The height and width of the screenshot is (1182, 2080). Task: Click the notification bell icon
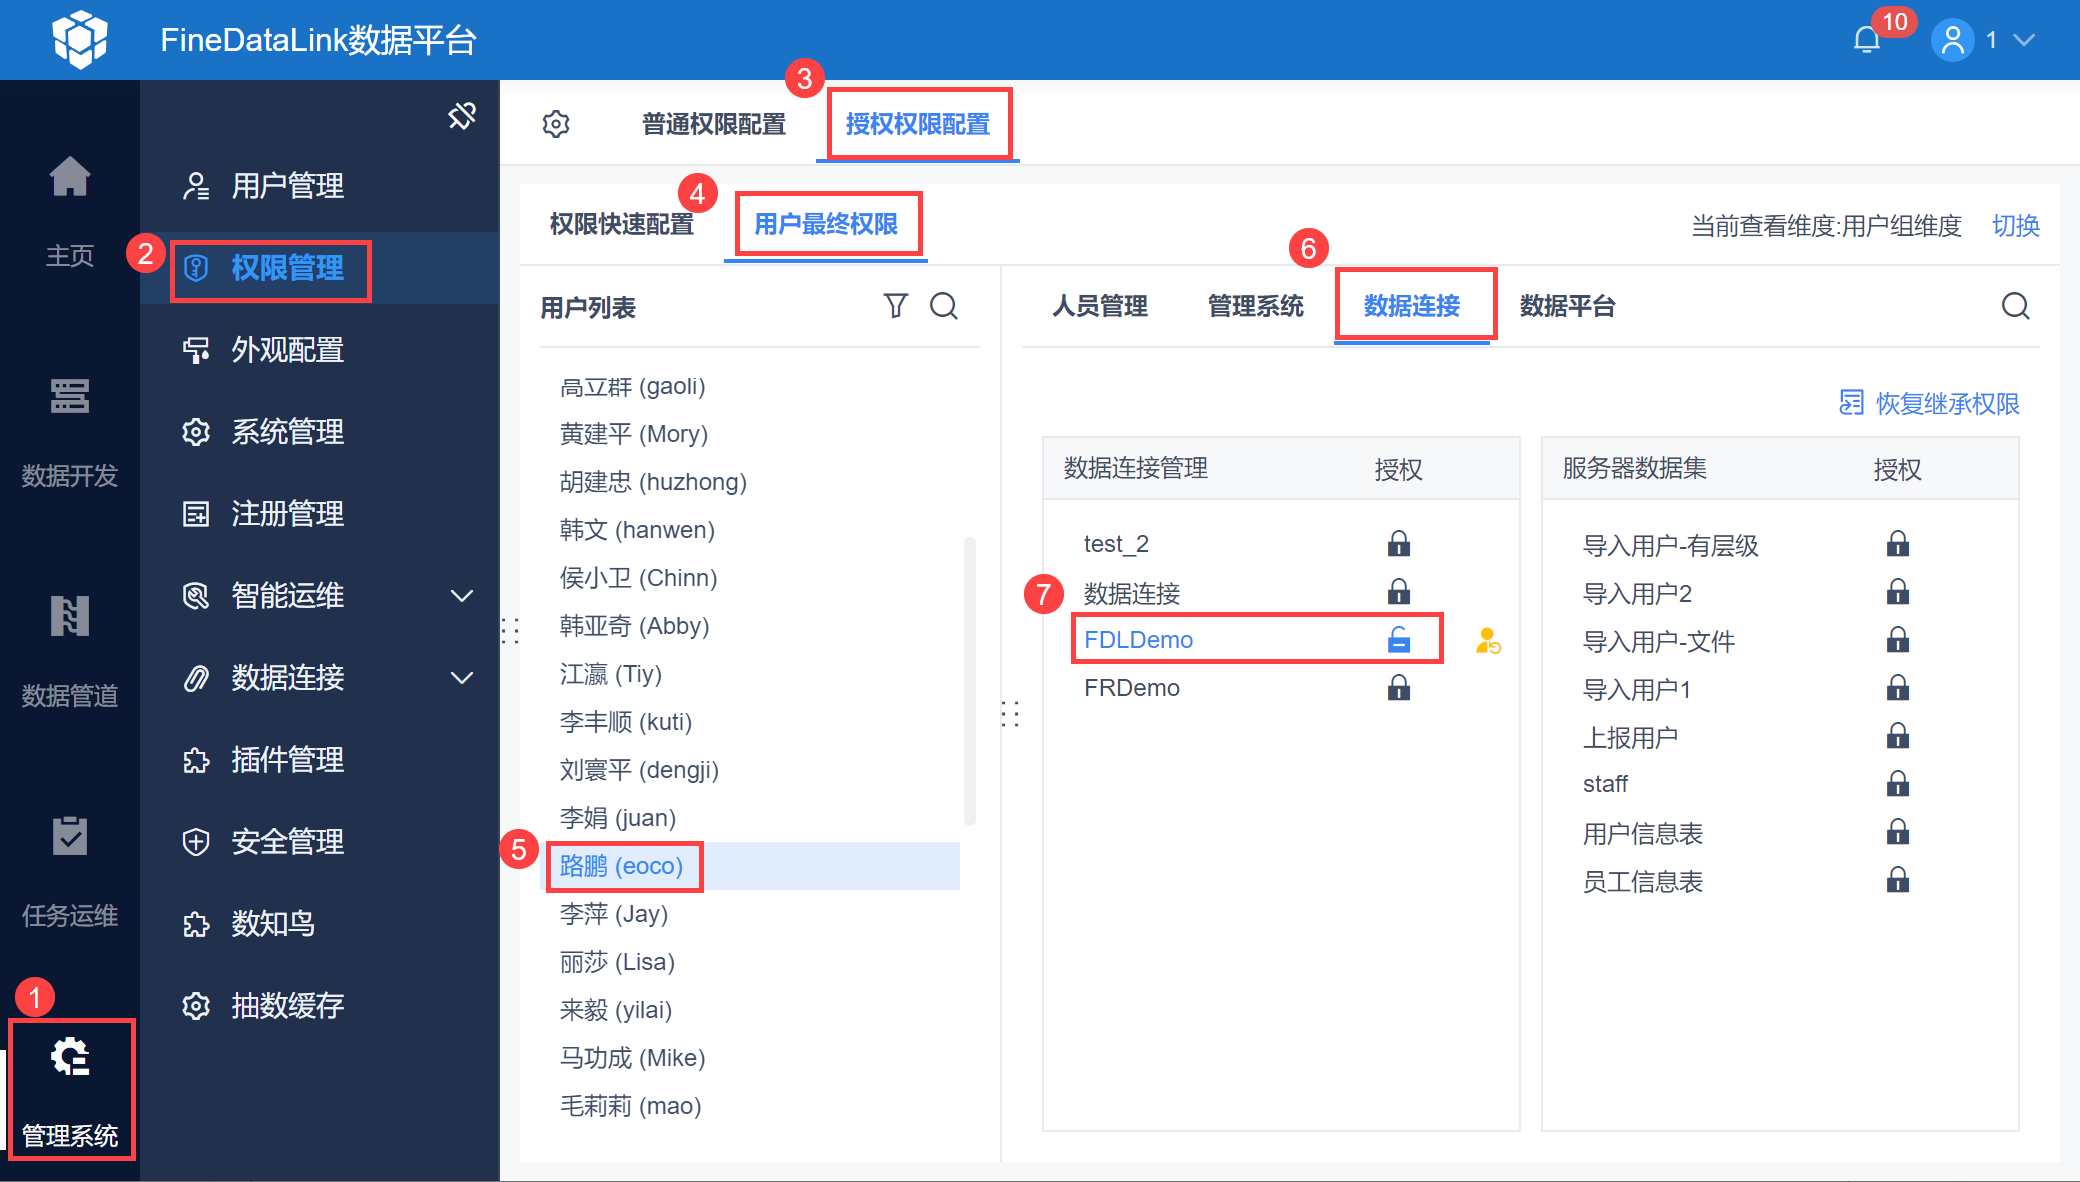(1866, 40)
